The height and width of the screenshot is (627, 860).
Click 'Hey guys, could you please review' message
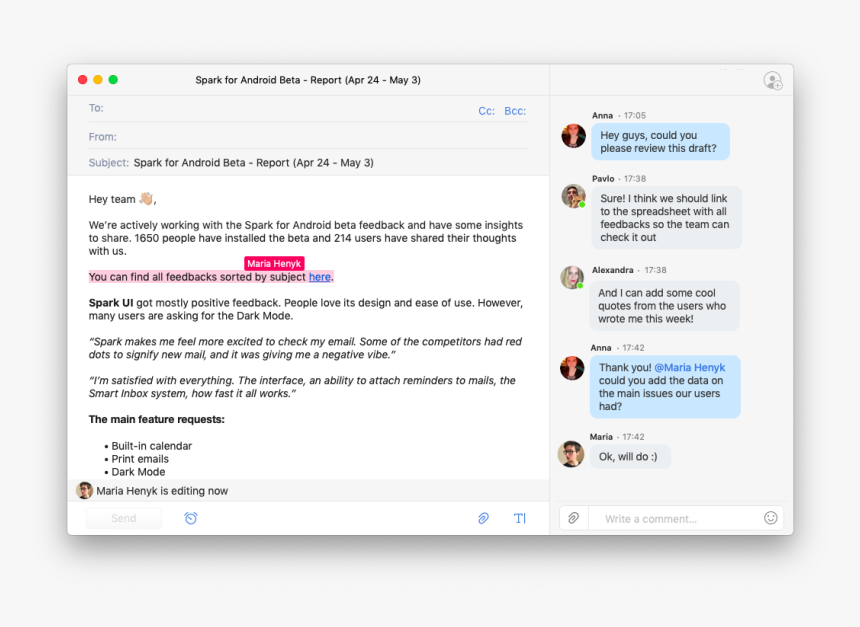click(660, 142)
